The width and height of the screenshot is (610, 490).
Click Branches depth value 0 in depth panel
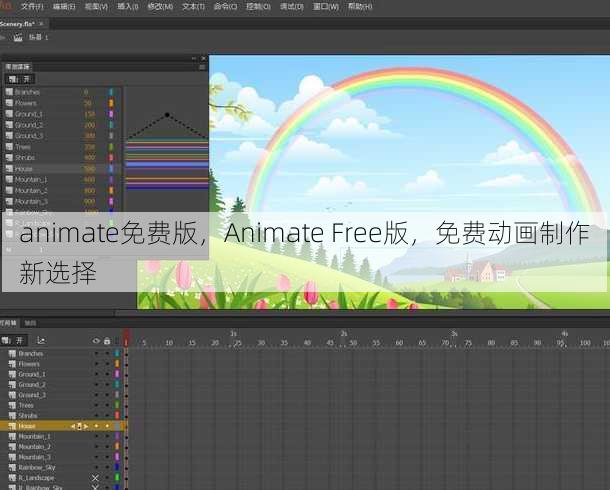(x=86, y=92)
